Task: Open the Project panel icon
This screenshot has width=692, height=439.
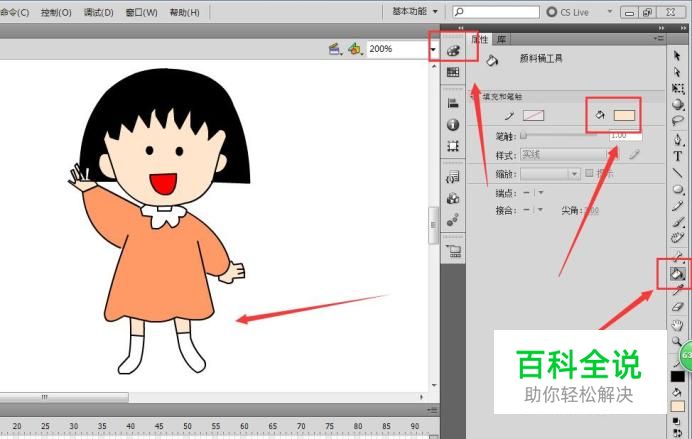Action: (453, 251)
